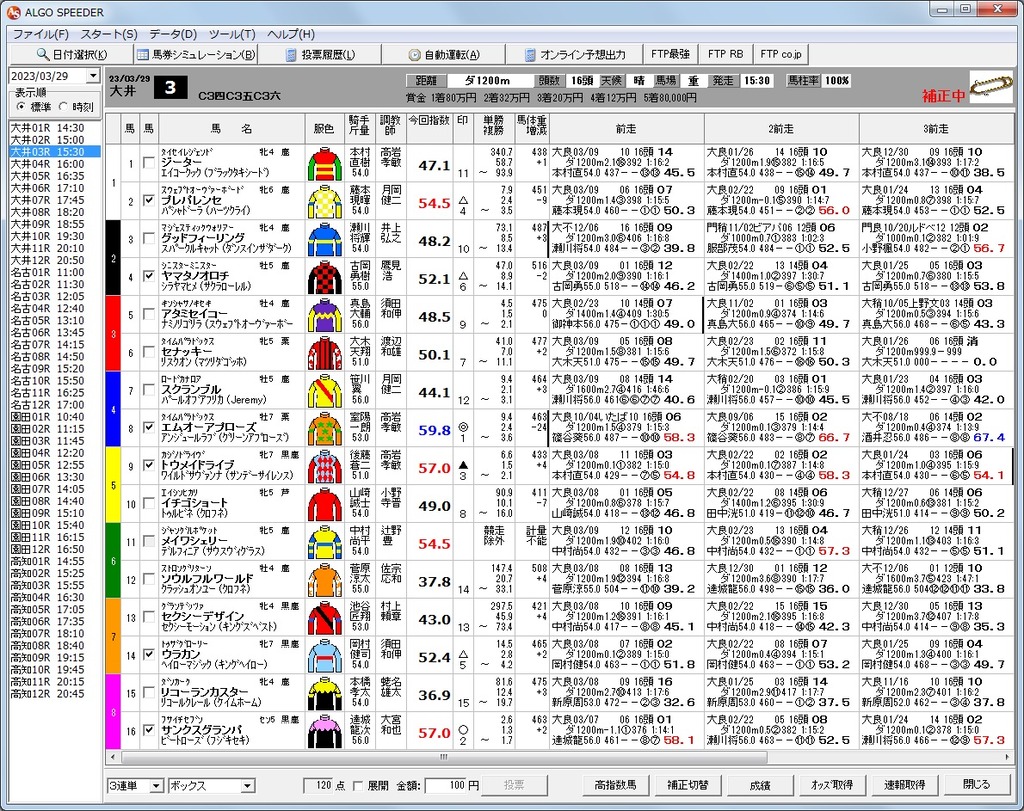The width and height of the screenshot is (1024, 811).
Task: Click jockey silks icon for セナッキー
Action: point(325,353)
